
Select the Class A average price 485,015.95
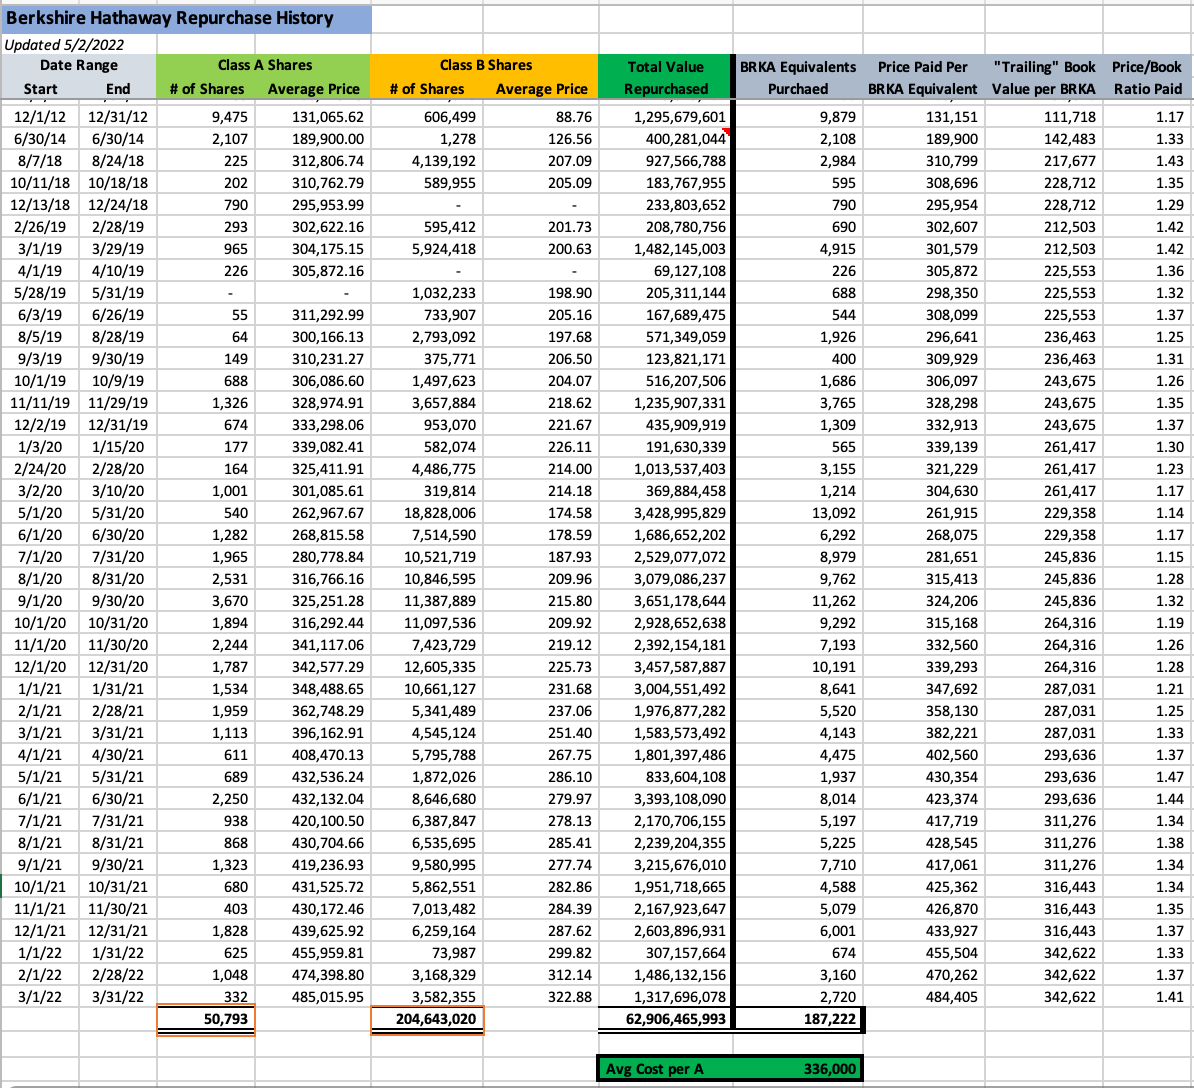pos(314,997)
